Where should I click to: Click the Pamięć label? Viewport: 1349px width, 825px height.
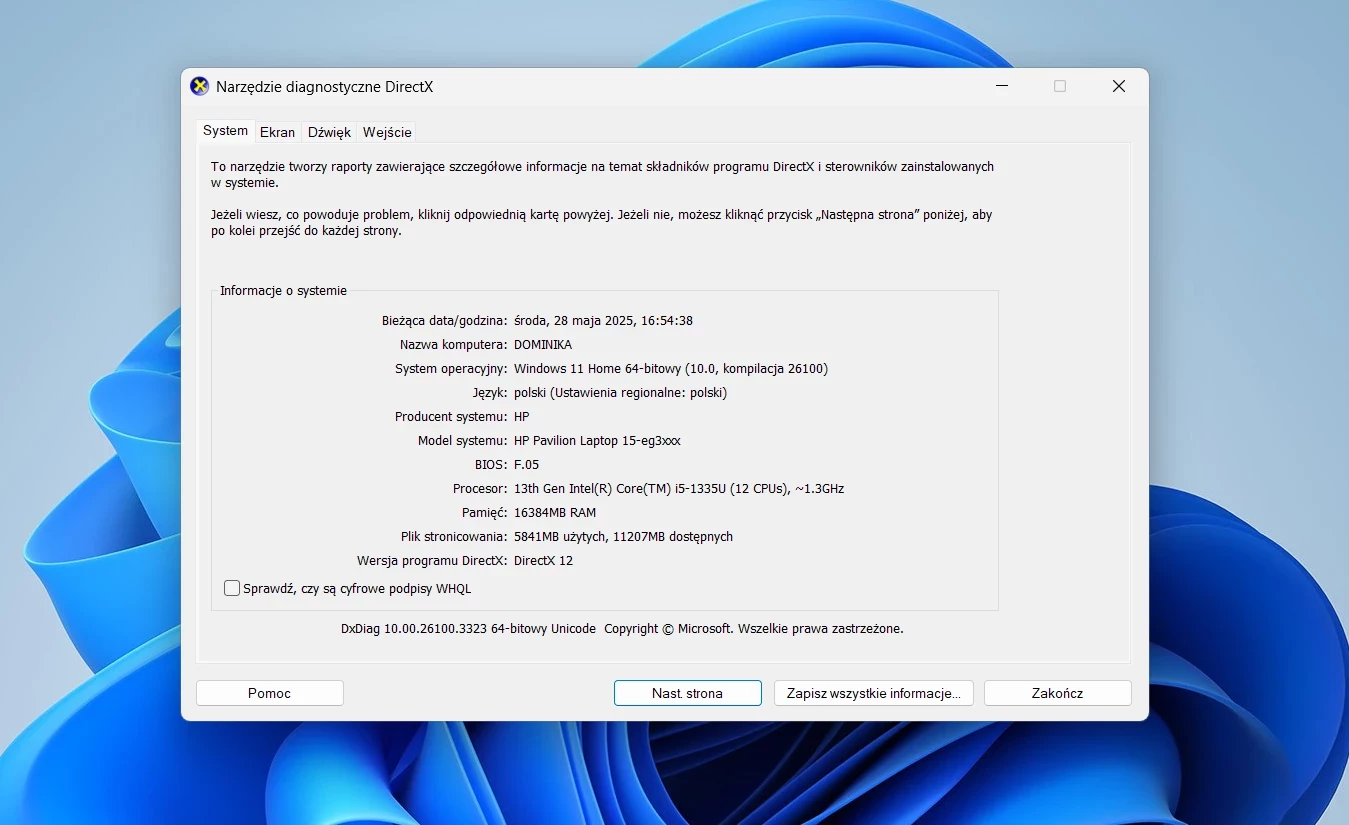point(485,513)
